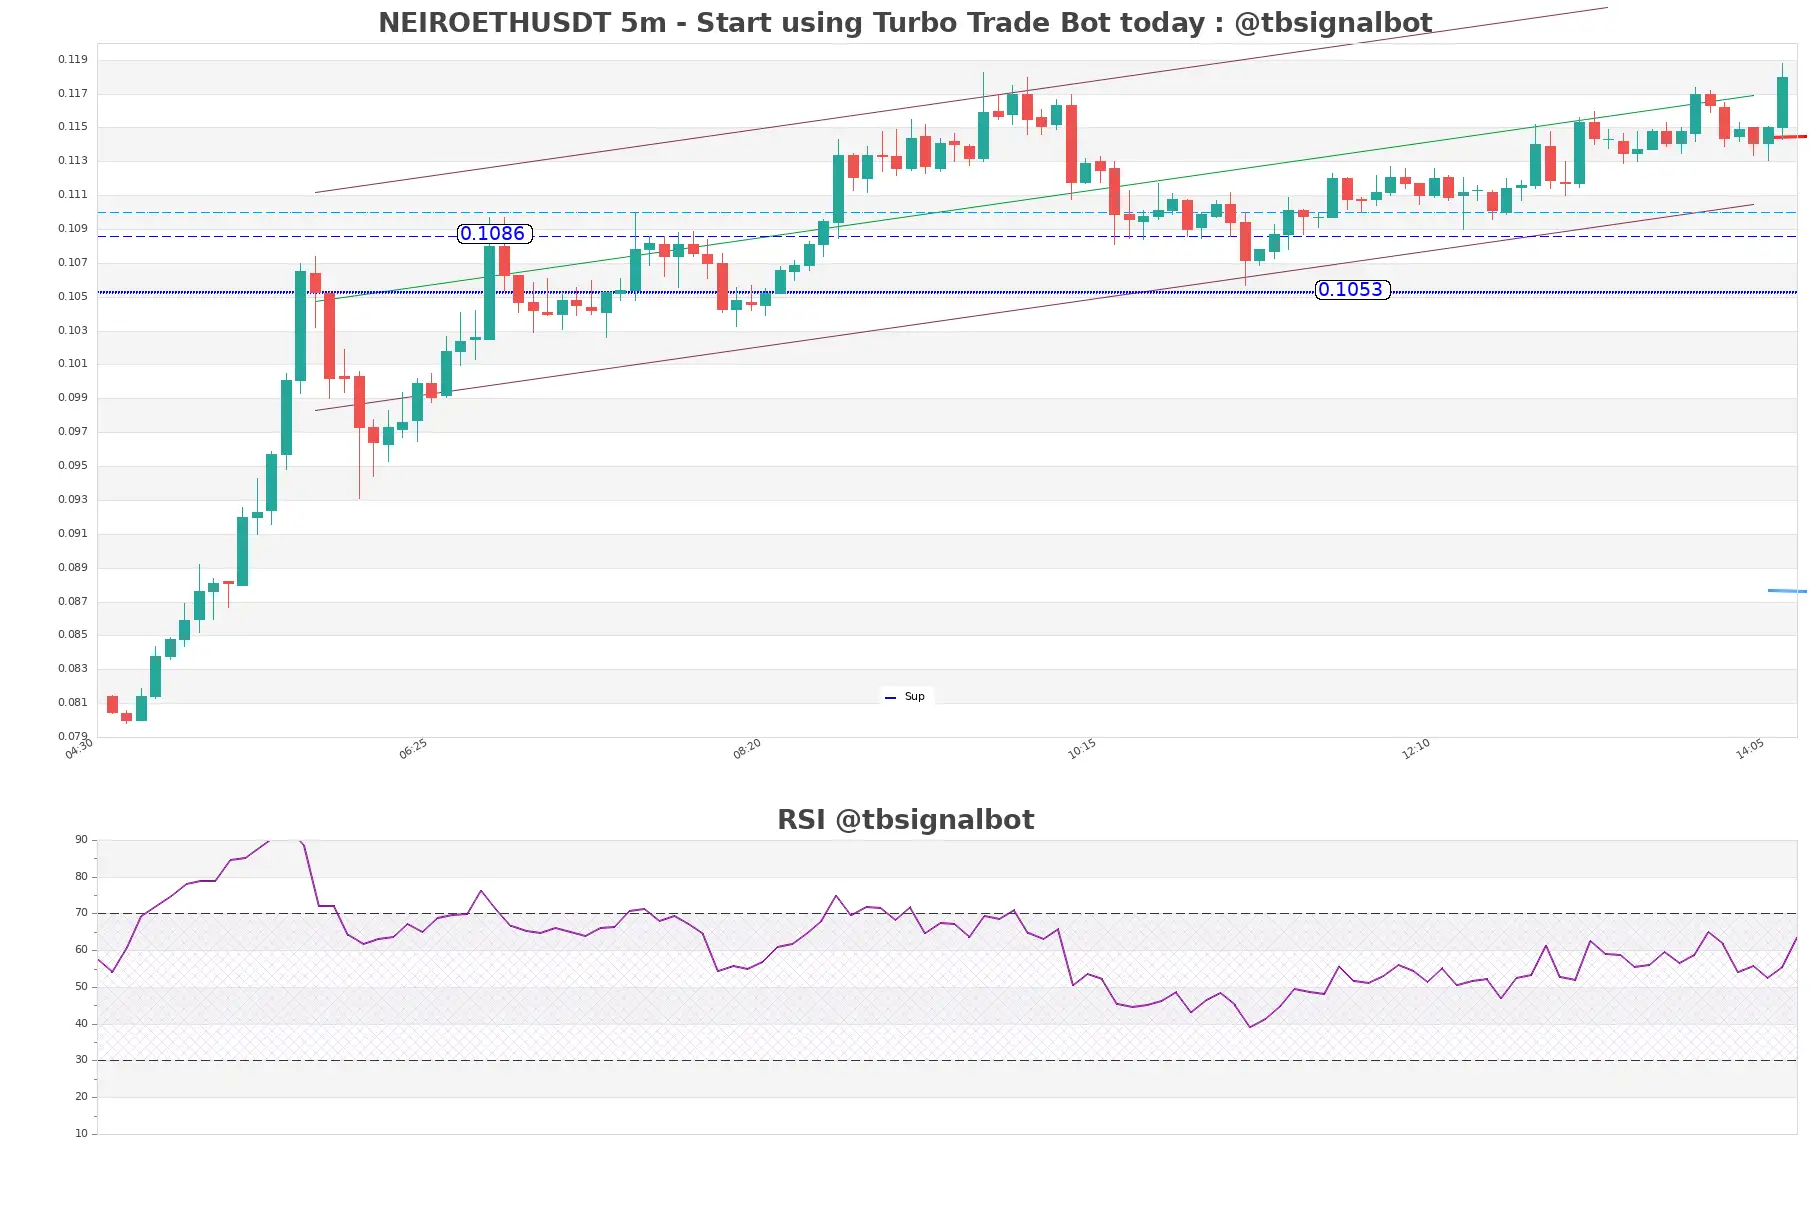Click the 08:20 time axis label
This screenshot has width=1811, height=1208.
(747, 749)
